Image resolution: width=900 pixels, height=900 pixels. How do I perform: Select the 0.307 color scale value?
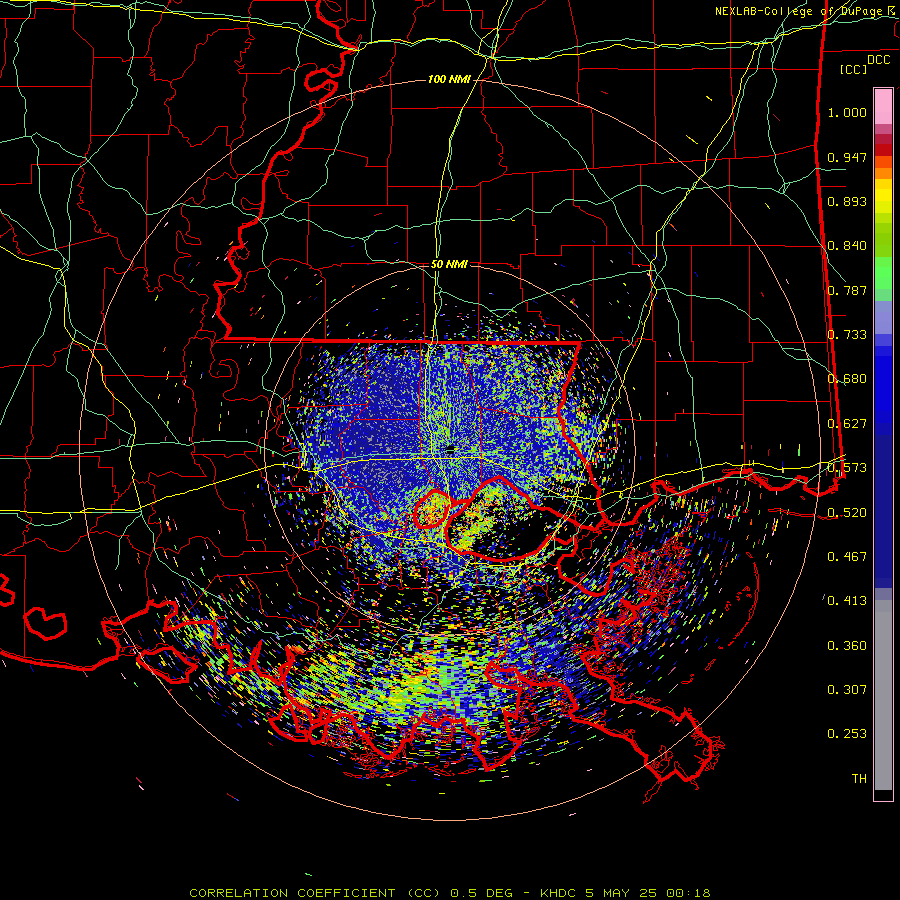coord(847,690)
